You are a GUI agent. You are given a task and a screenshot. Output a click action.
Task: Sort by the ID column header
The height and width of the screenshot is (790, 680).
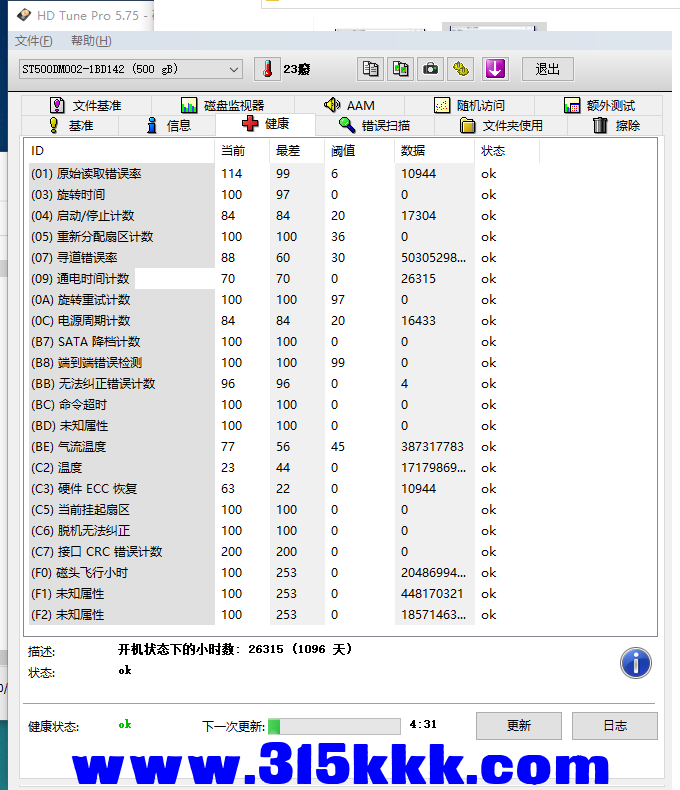pos(119,151)
